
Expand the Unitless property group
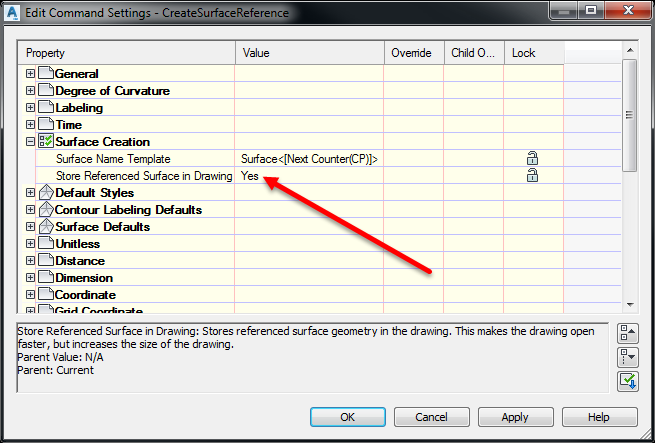tap(30, 244)
